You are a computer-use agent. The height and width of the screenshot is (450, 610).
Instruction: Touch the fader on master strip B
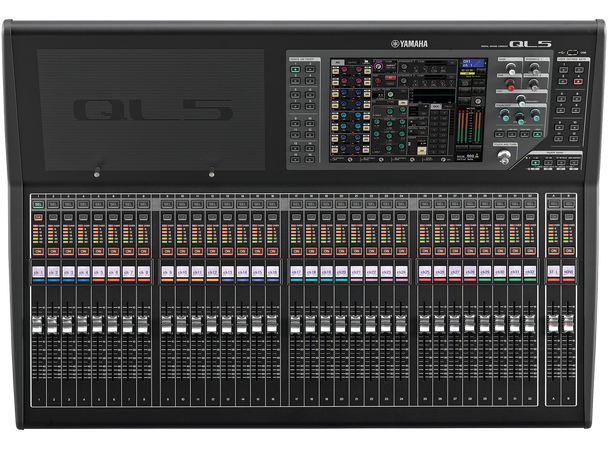click(x=568, y=324)
